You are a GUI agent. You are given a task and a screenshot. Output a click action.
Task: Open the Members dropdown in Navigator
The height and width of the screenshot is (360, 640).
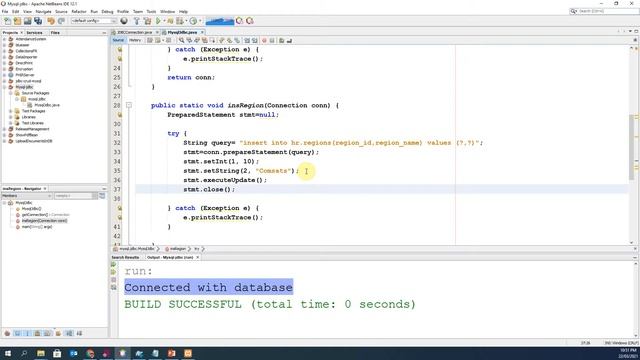click(27, 196)
